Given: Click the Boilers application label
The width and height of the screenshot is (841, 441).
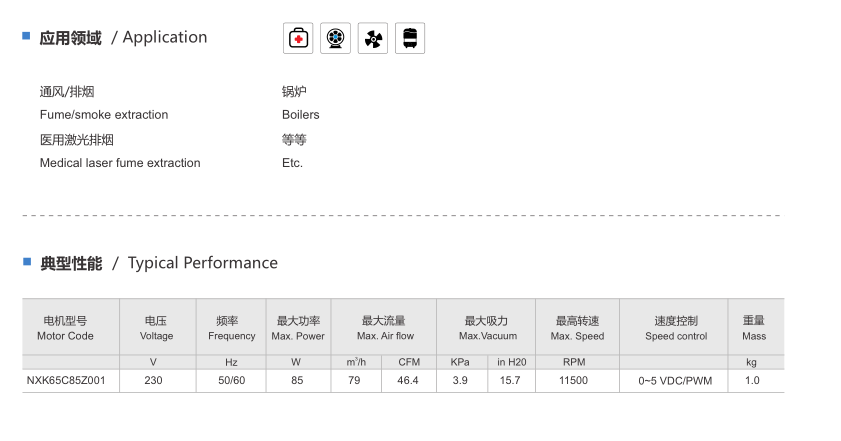Looking at the screenshot, I should (x=300, y=115).
